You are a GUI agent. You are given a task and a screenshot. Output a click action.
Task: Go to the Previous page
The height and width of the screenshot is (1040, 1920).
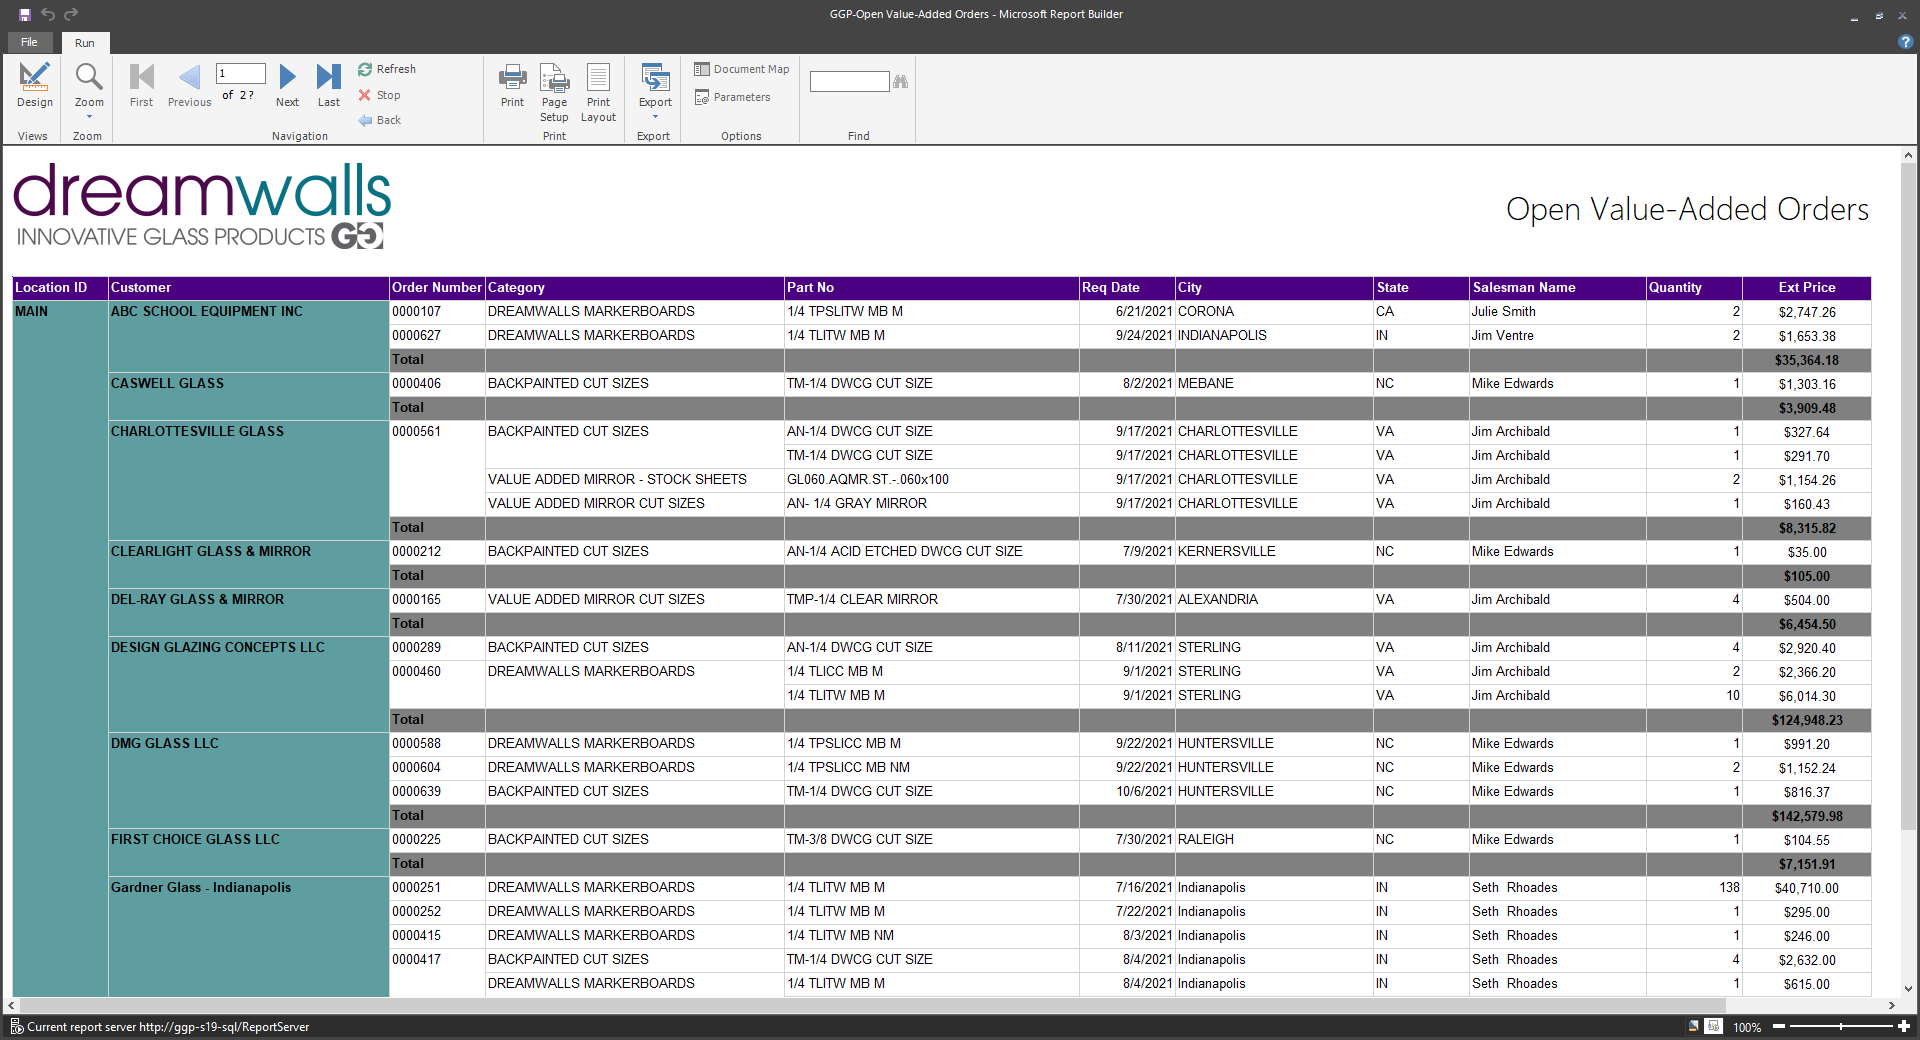point(189,85)
